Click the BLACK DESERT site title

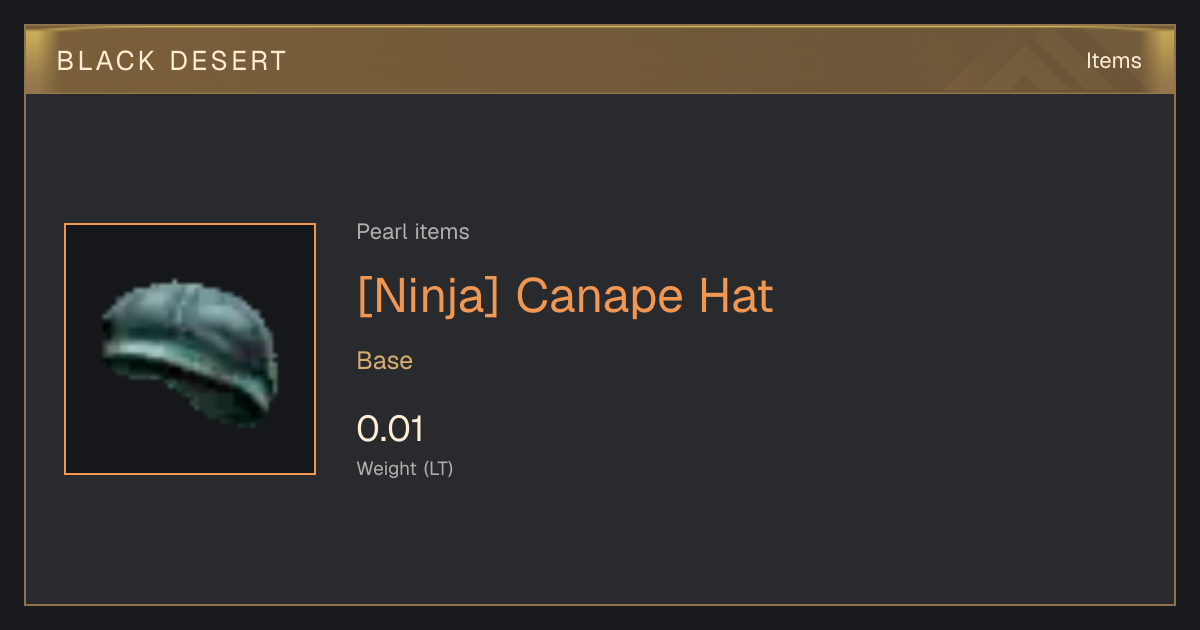click(x=172, y=61)
